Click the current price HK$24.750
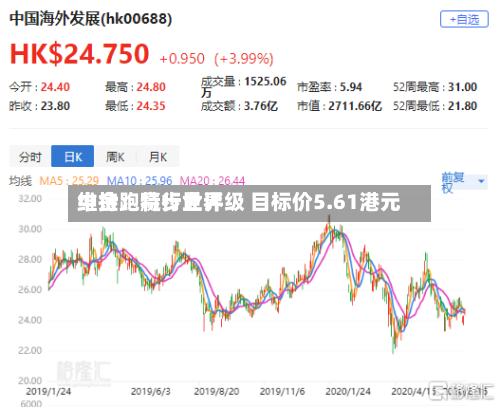The width and height of the screenshot is (500, 407). point(79,54)
